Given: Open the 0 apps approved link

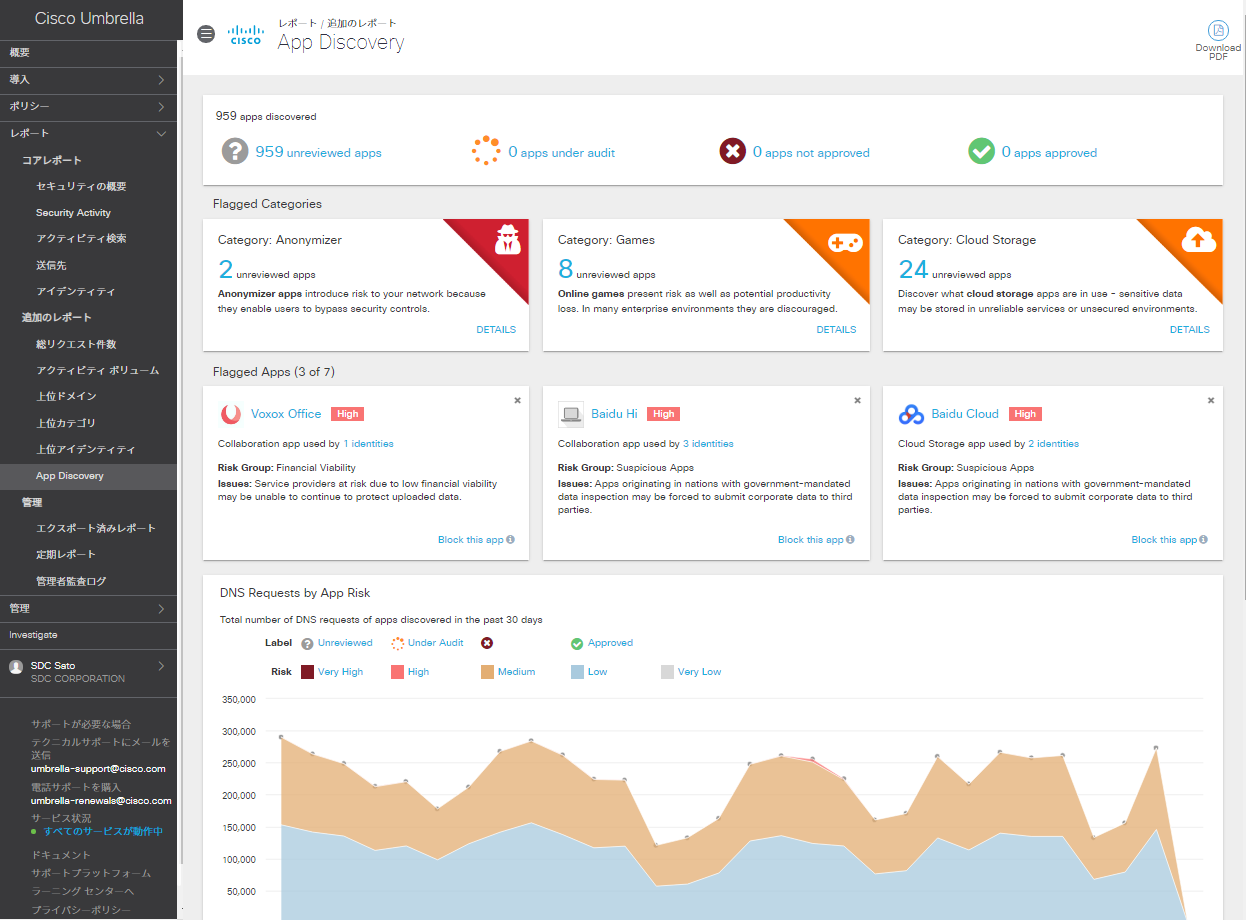Looking at the screenshot, I should pos(1049,152).
